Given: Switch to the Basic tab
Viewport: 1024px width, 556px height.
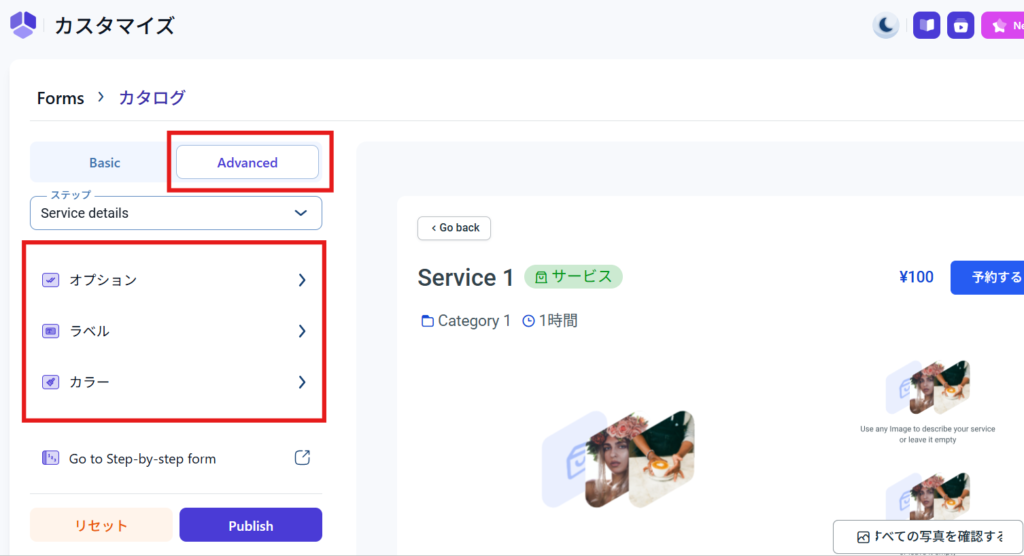Looking at the screenshot, I should (104, 163).
